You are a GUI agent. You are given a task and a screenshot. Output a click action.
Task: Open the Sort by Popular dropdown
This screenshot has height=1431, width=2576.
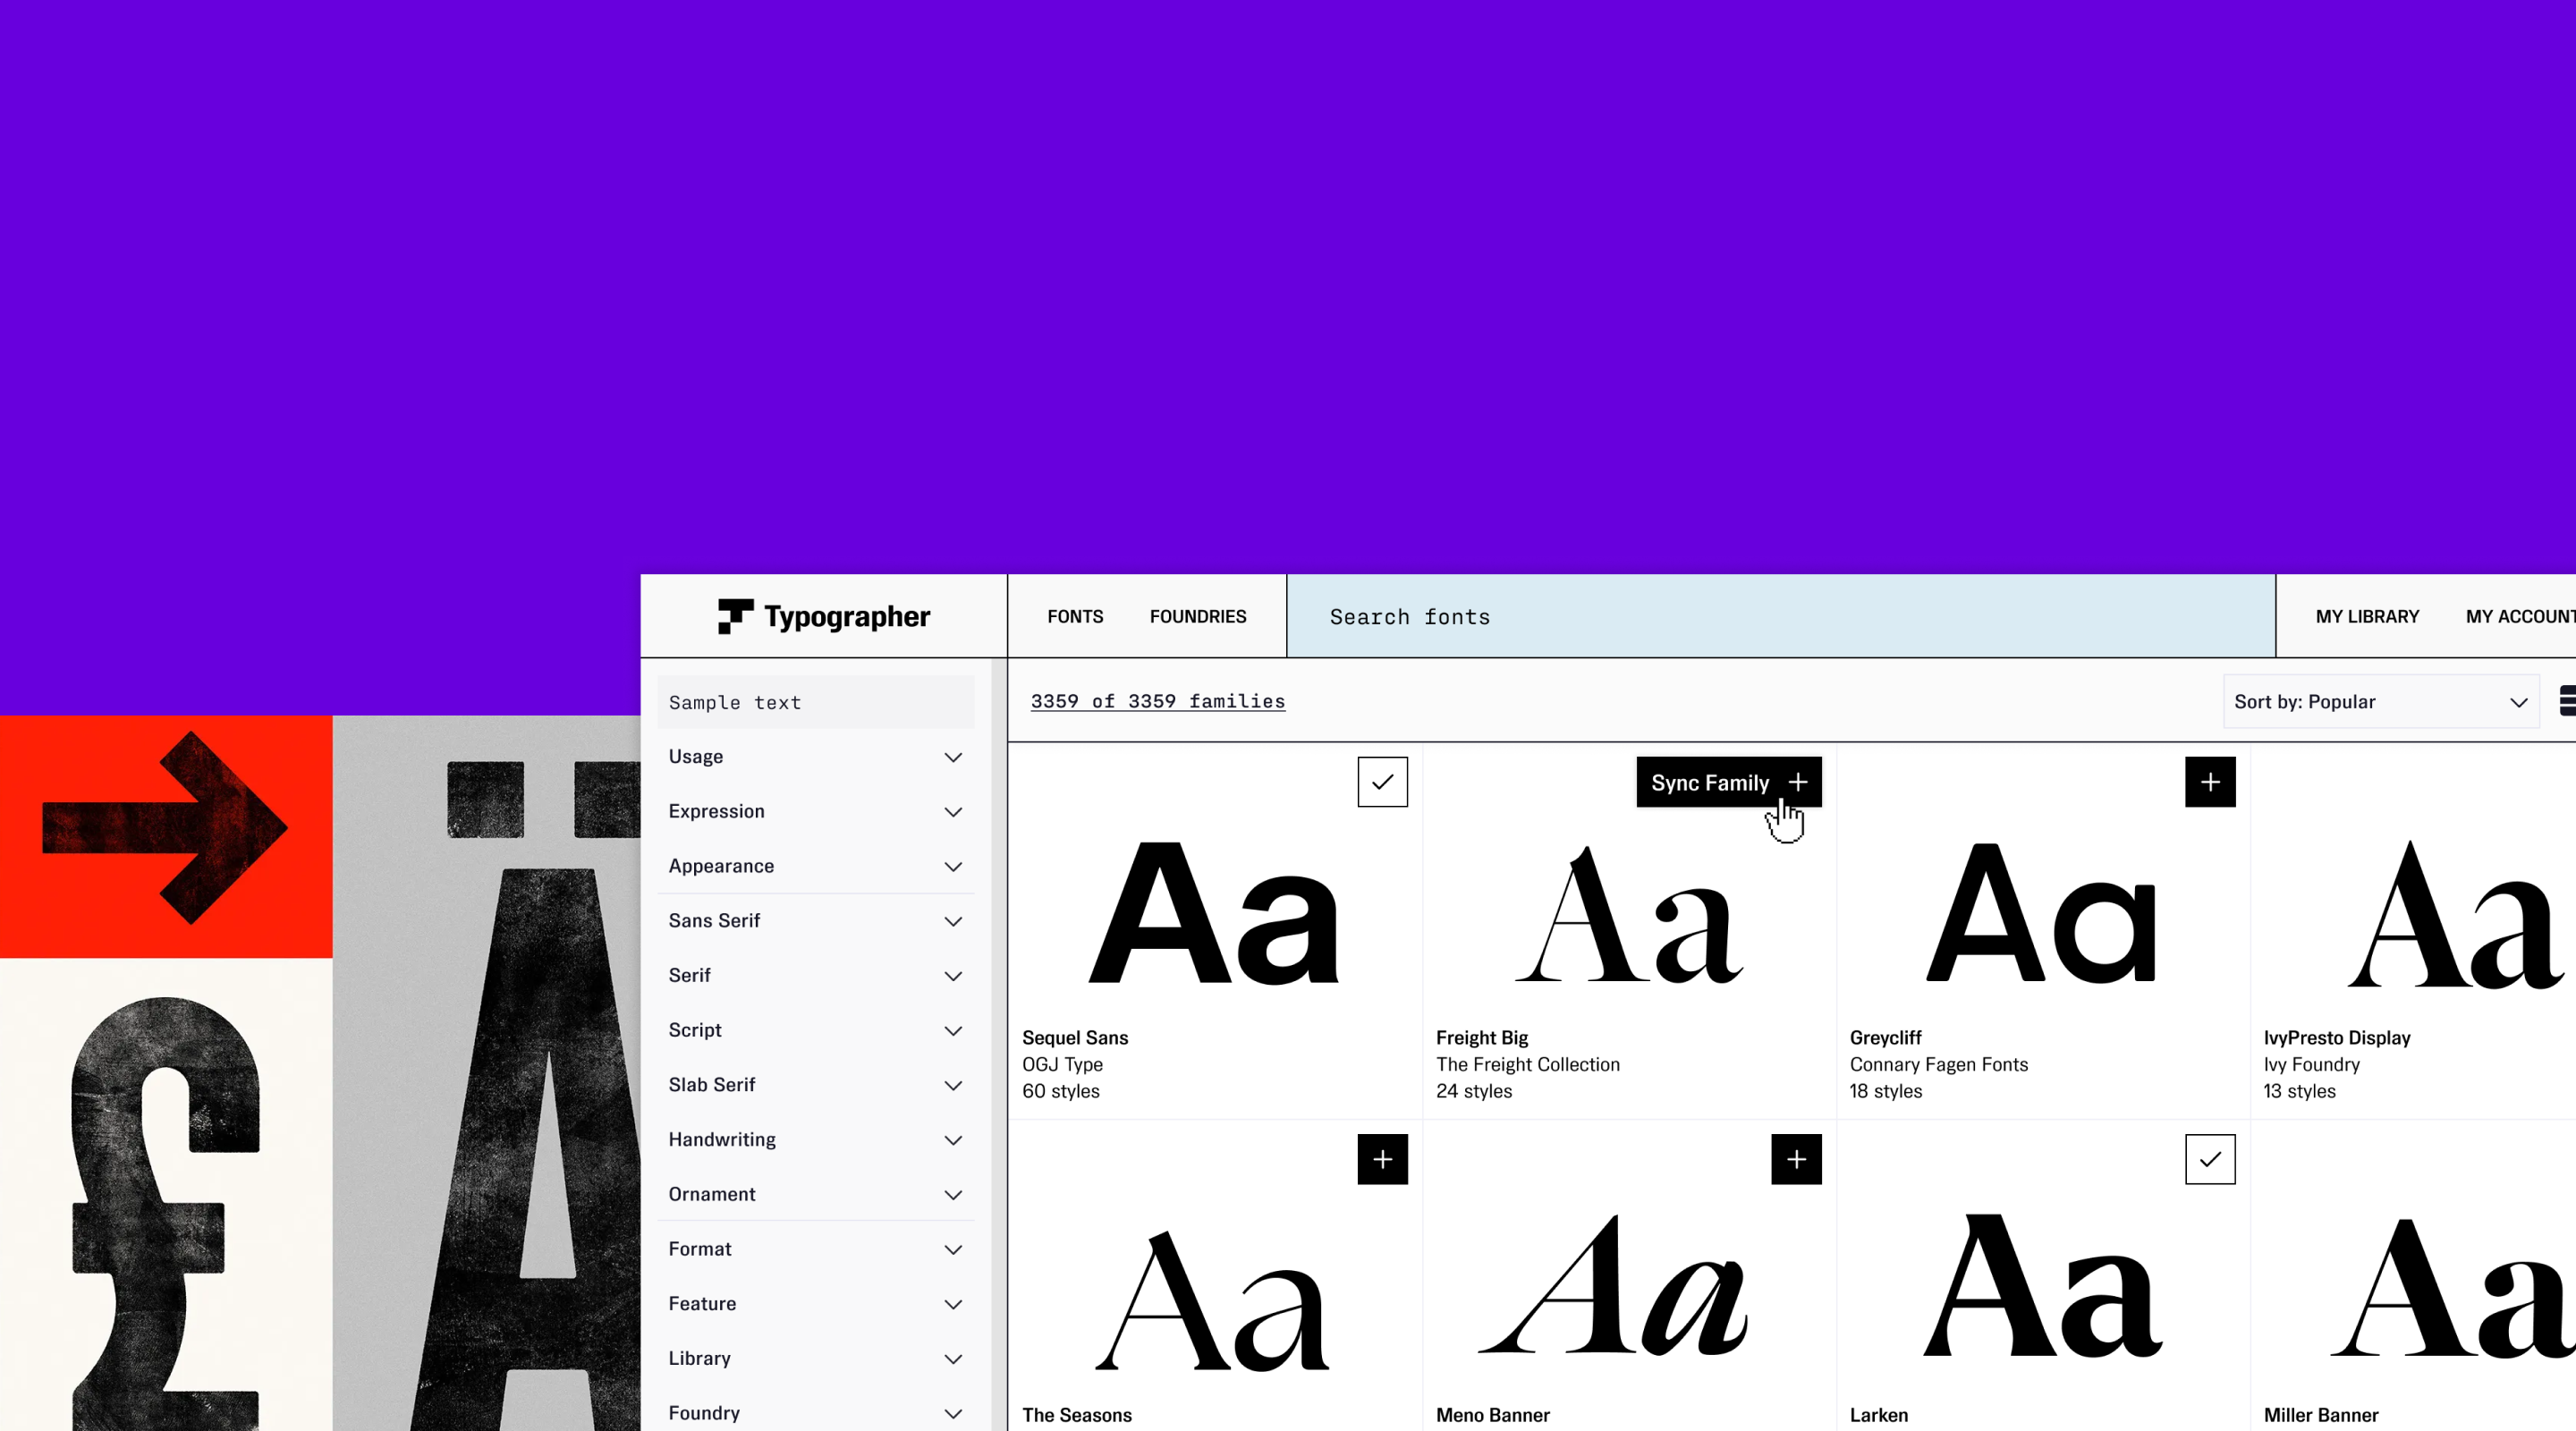2380,701
